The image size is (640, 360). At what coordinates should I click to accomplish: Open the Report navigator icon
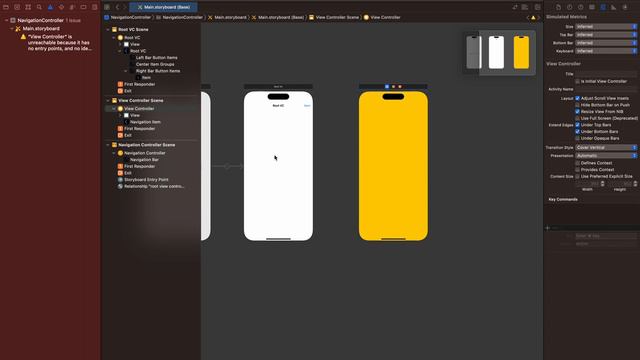(x=94, y=7)
